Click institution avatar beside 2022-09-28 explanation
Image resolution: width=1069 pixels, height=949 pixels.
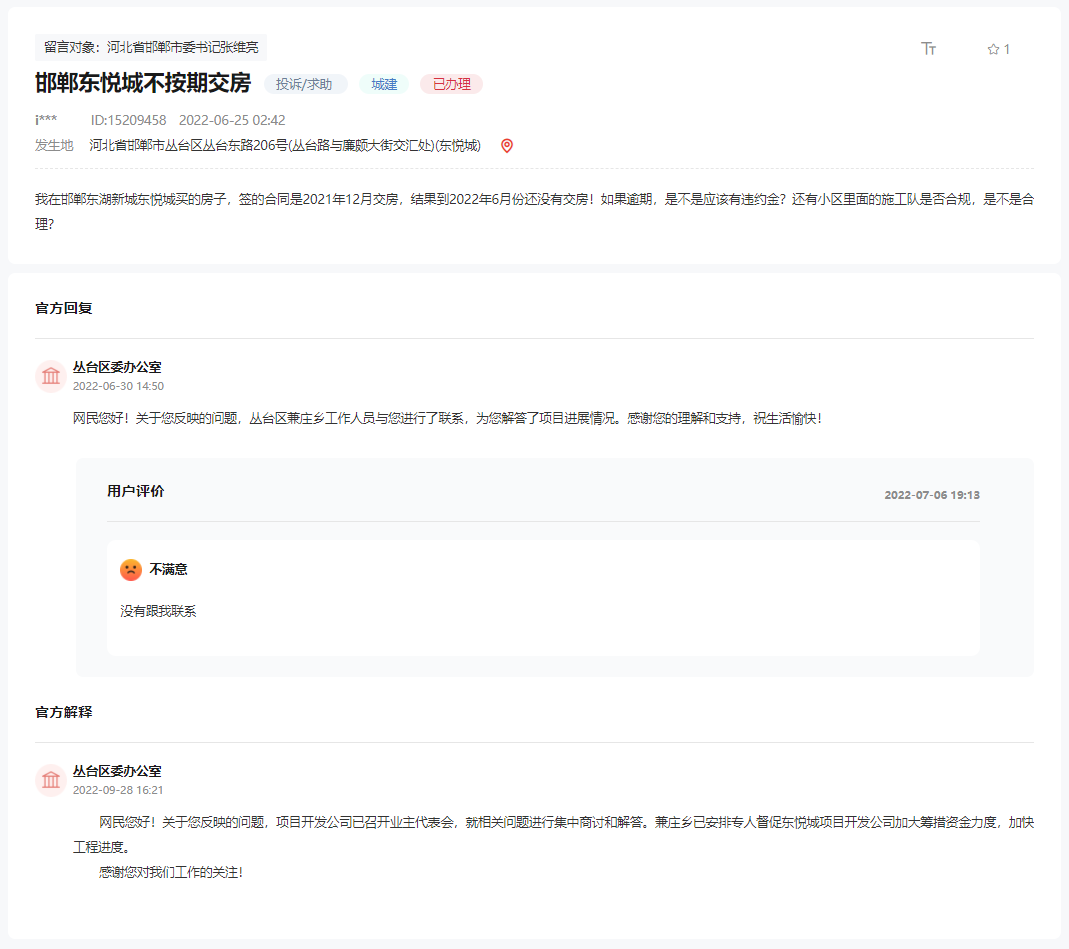pos(50,780)
